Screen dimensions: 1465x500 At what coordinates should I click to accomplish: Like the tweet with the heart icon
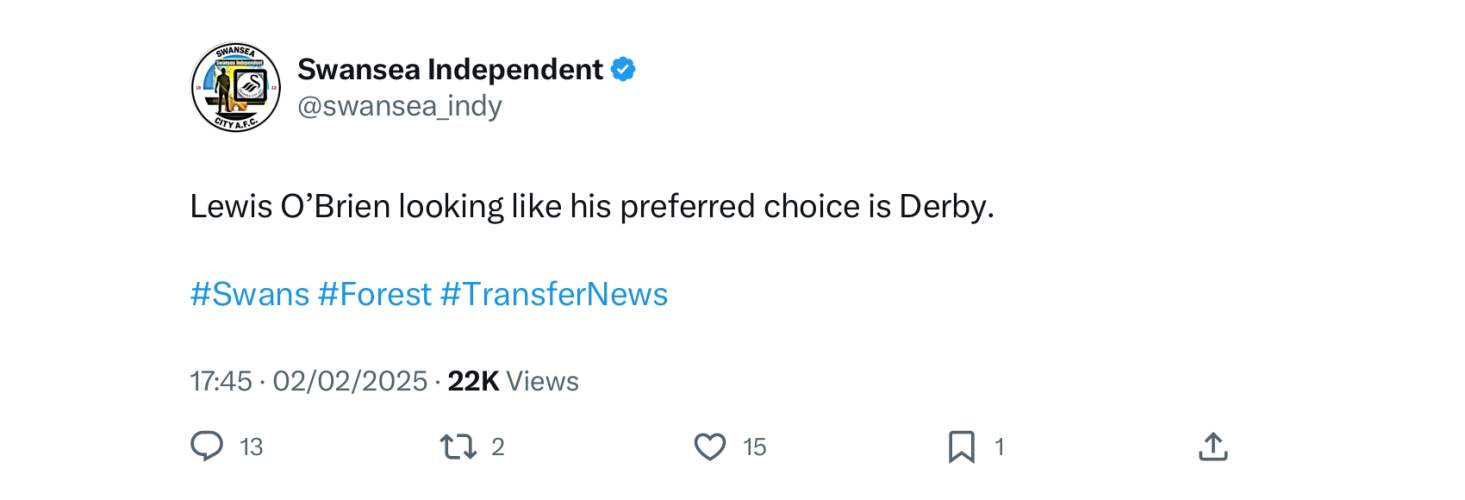709,446
